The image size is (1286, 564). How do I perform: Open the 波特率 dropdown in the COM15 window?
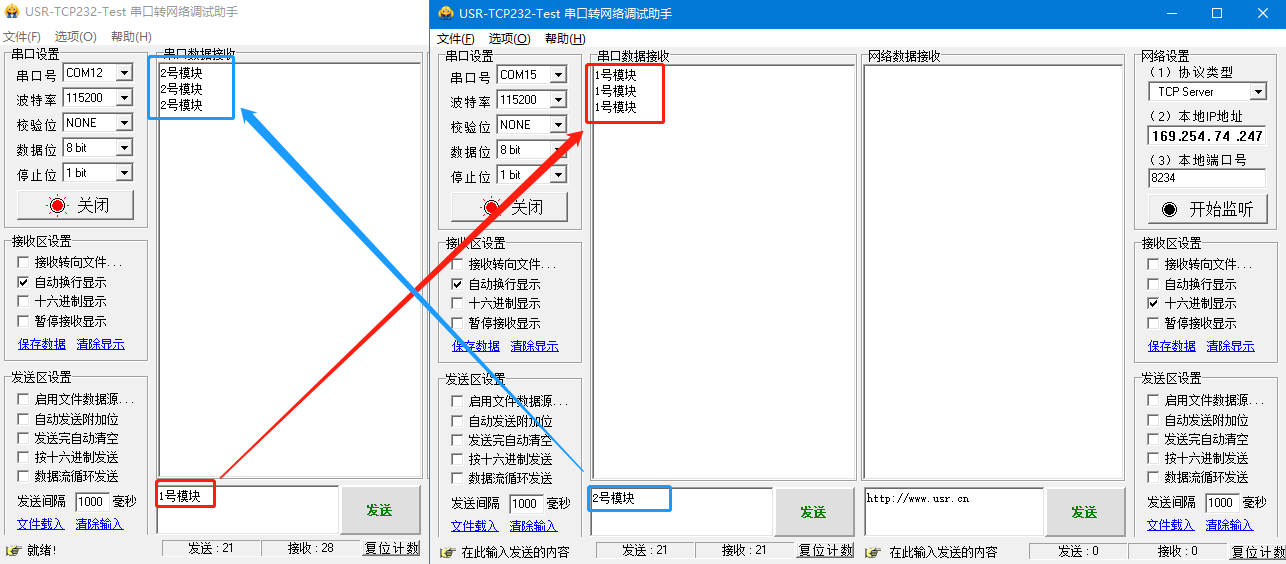tap(558, 100)
